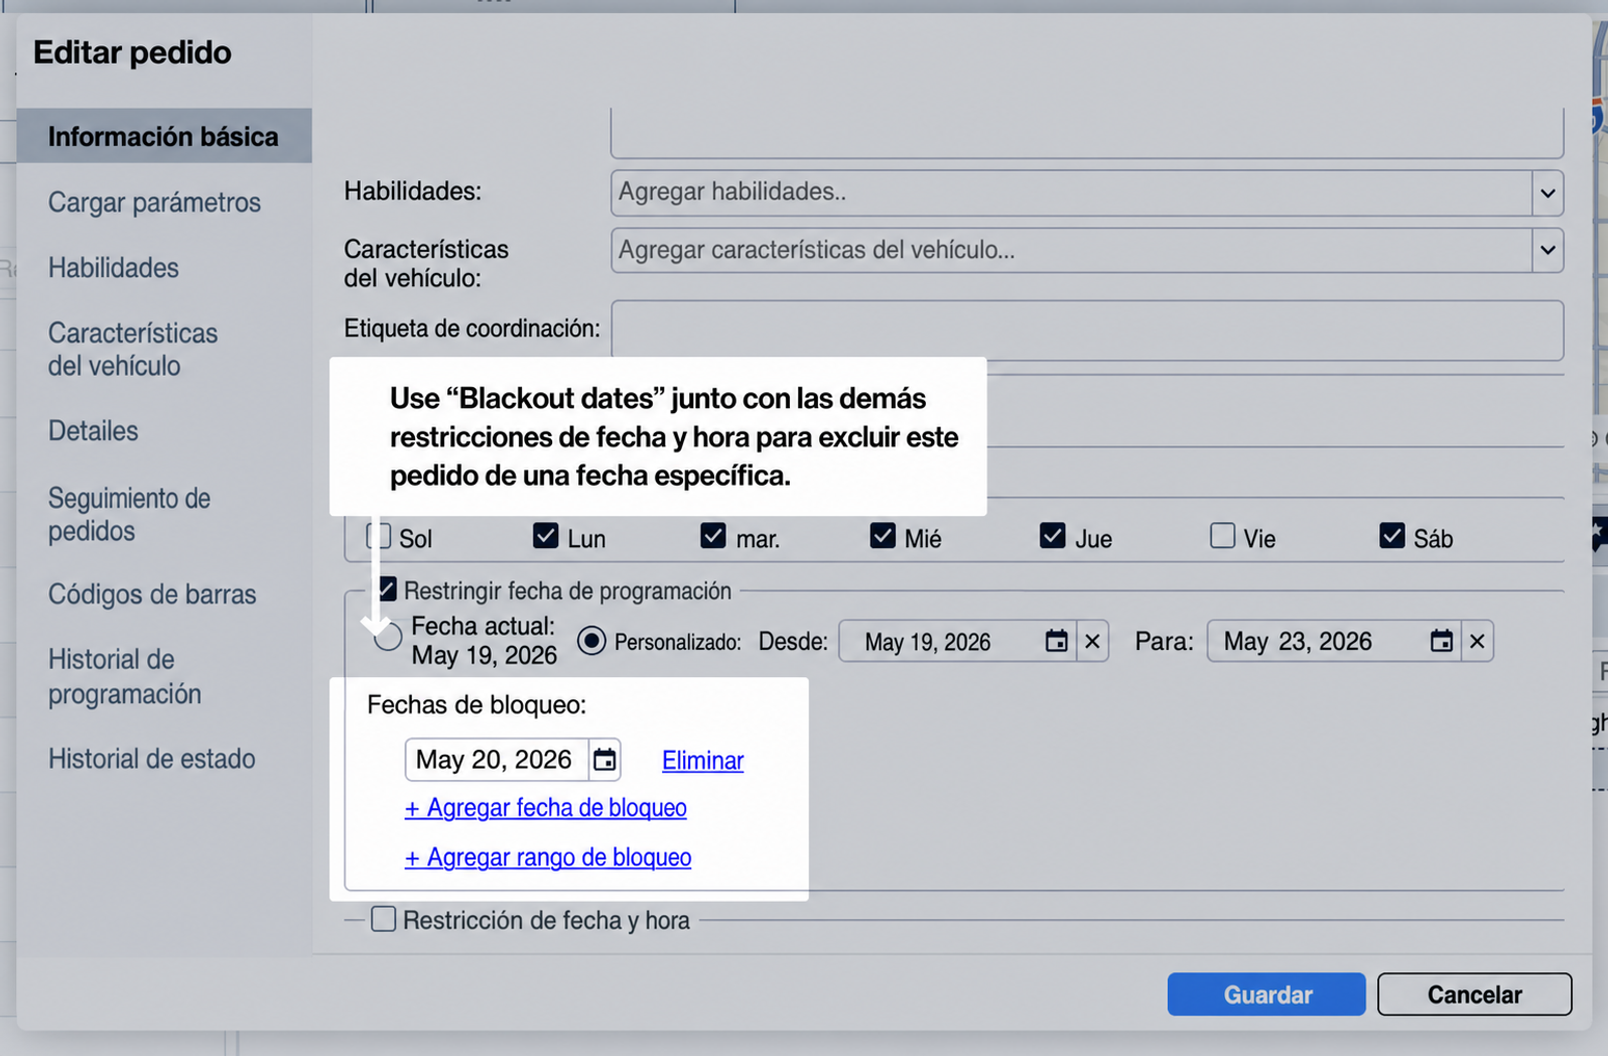Uncheck the Mié day checkbox
Image resolution: width=1608 pixels, height=1056 pixels.
pos(883,536)
